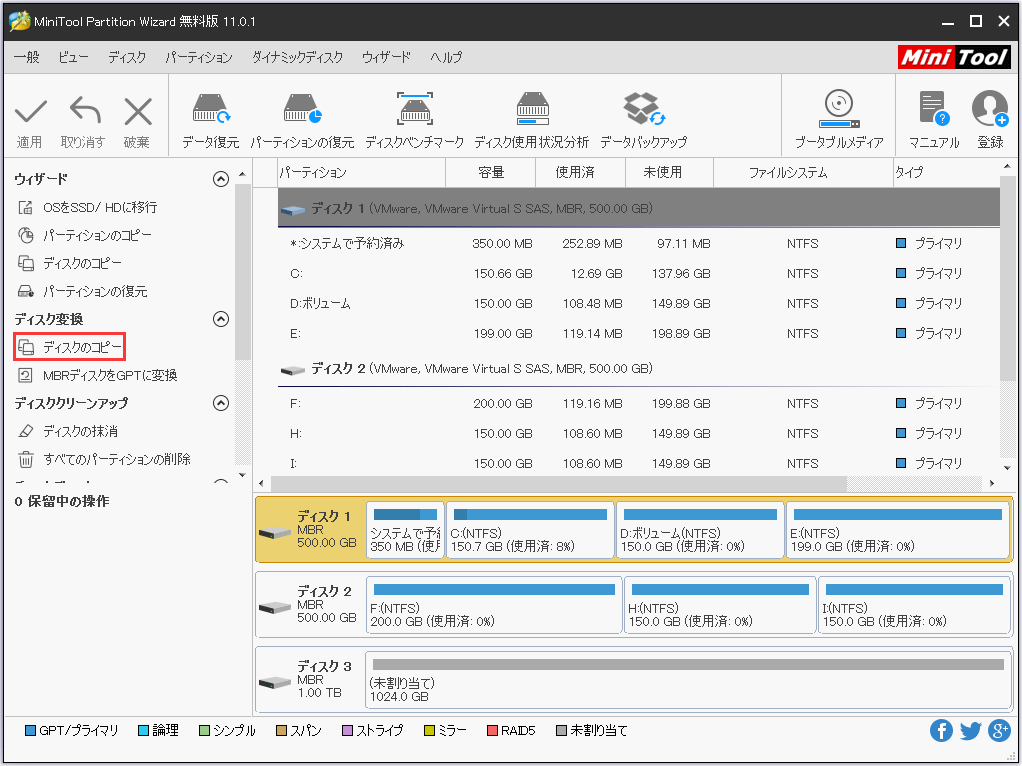
Task: Sort by 使用済 column header
Action: (x=581, y=173)
